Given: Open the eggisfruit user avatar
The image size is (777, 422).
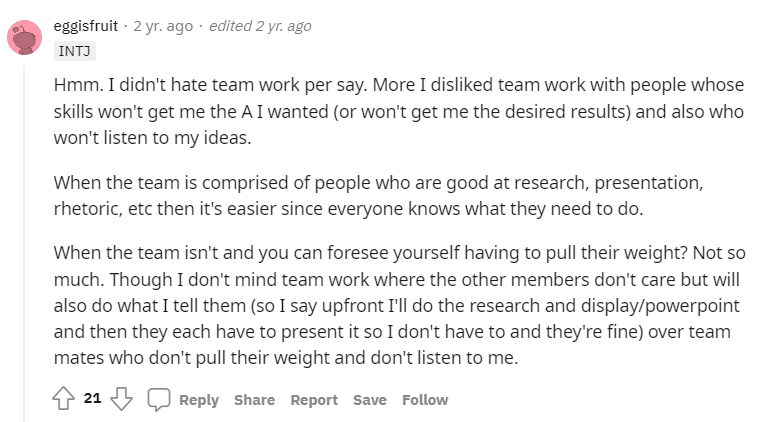Looking at the screenshot, I should (25, 37).
